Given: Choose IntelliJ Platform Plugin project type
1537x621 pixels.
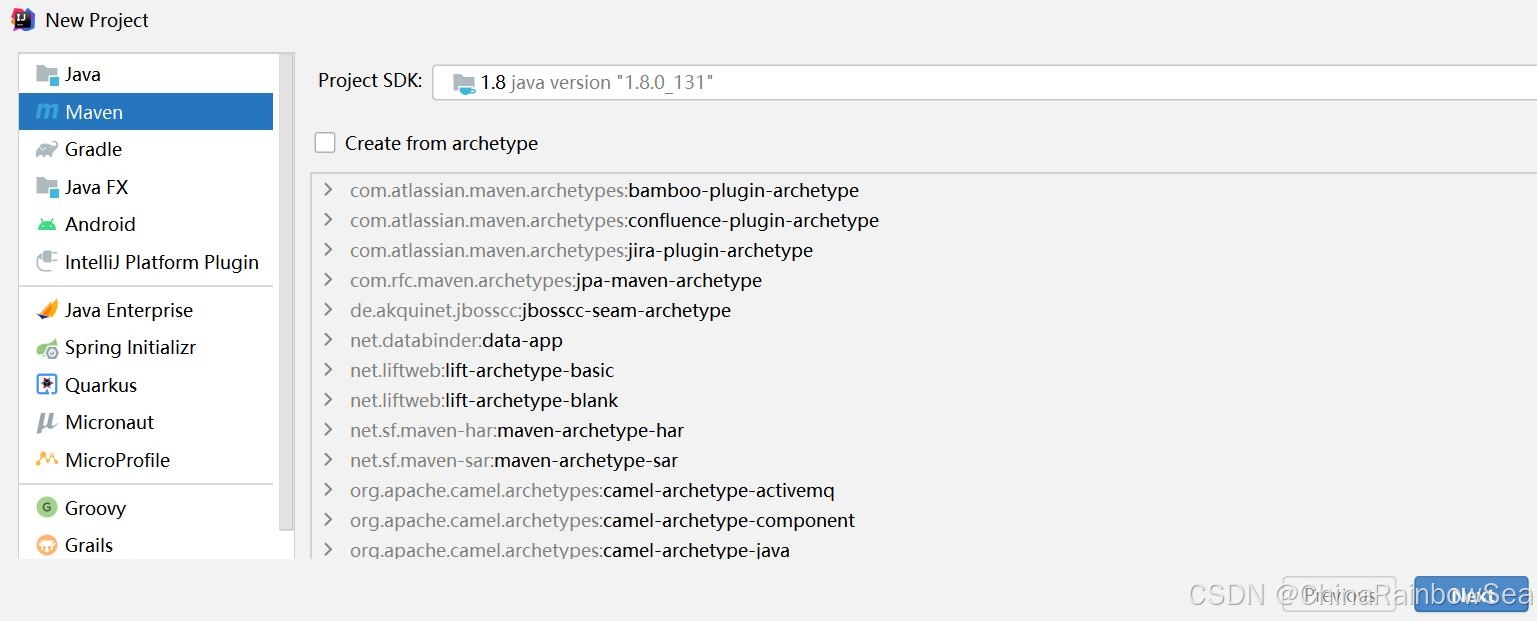Looking at the screenshot, I should [x=160, y=262].
